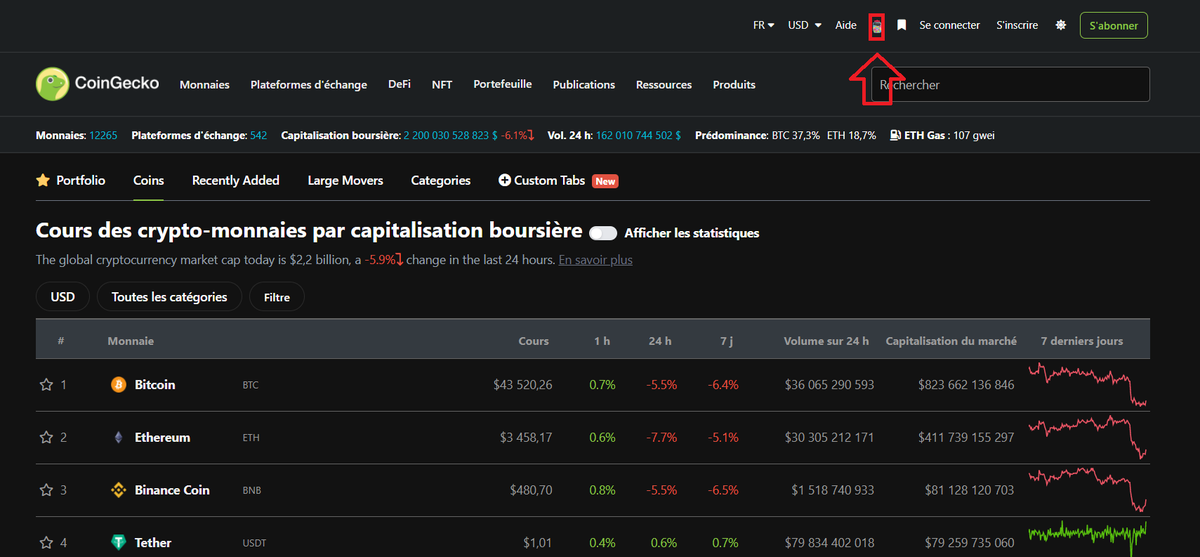1200x557 pixels.
Task: Sort by the Cours column header
Action: 534,341
